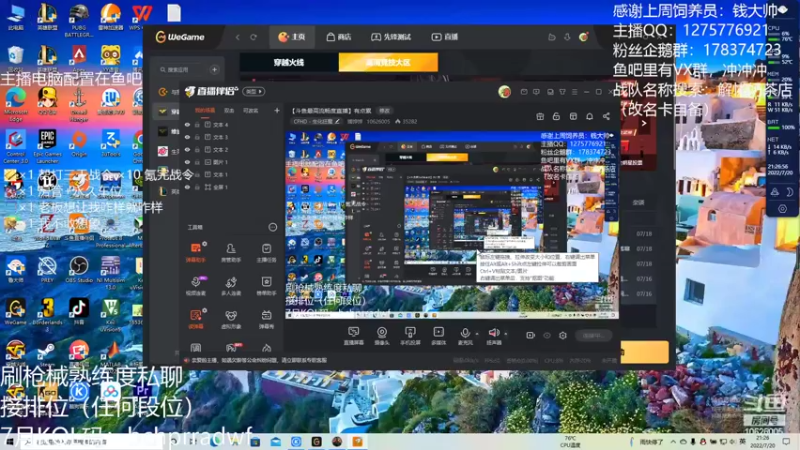This screenshot has height=450, width=800.
Task: Expand speaker options arrow
Action: (506, 334)
